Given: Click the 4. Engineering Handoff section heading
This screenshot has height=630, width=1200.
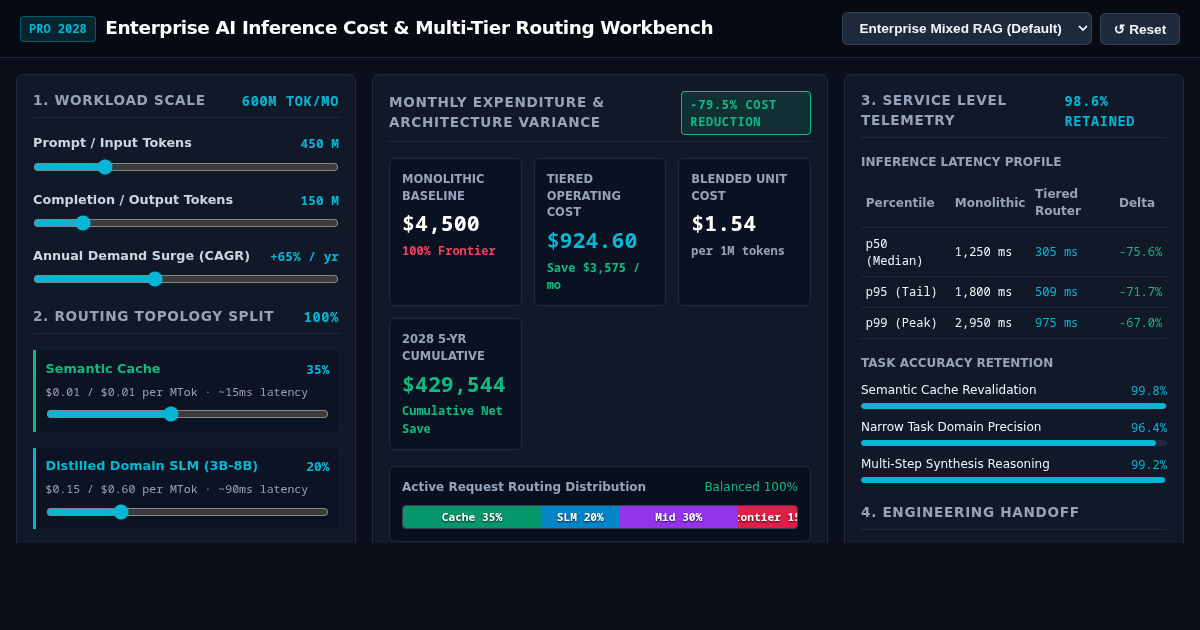Looking at the screenshot, I should point(970,512).
